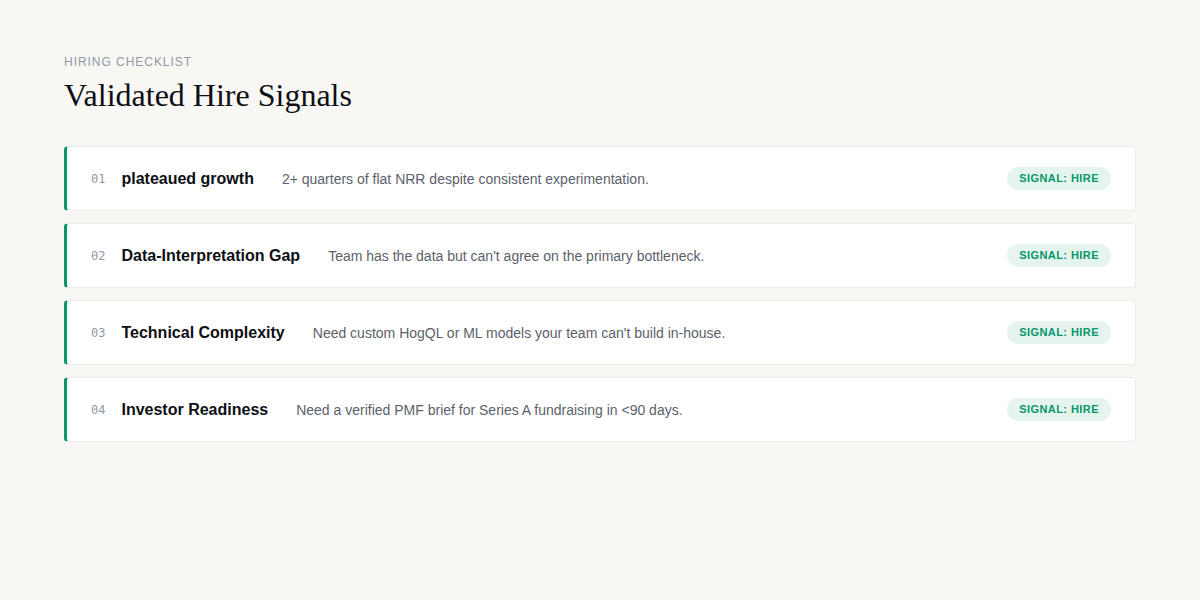This screenshot has width=1200, height=600.
Task: Click the SIGNAL: HIRE badge for Technical Complexity
Action: pos(1059,333)
